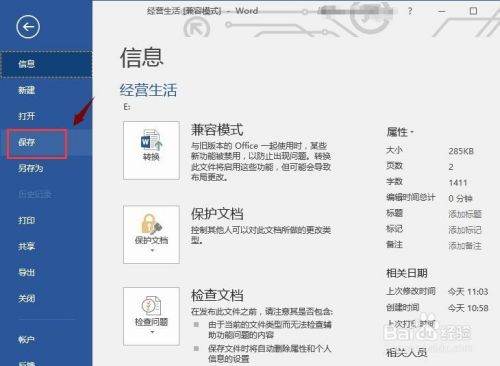Click the 检查文档 heading
The width and height of the screenshot is (500, 366).
[217, 295]
